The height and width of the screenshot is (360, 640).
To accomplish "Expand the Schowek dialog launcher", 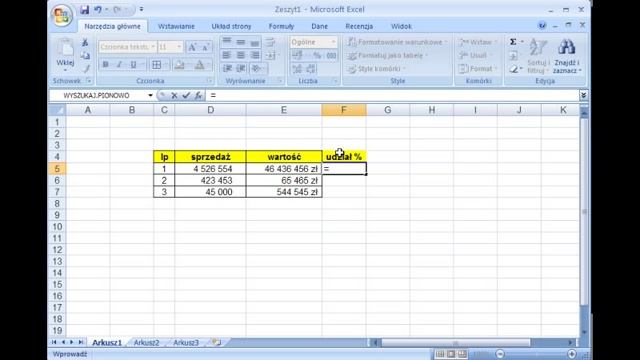I will pos(89,81).
